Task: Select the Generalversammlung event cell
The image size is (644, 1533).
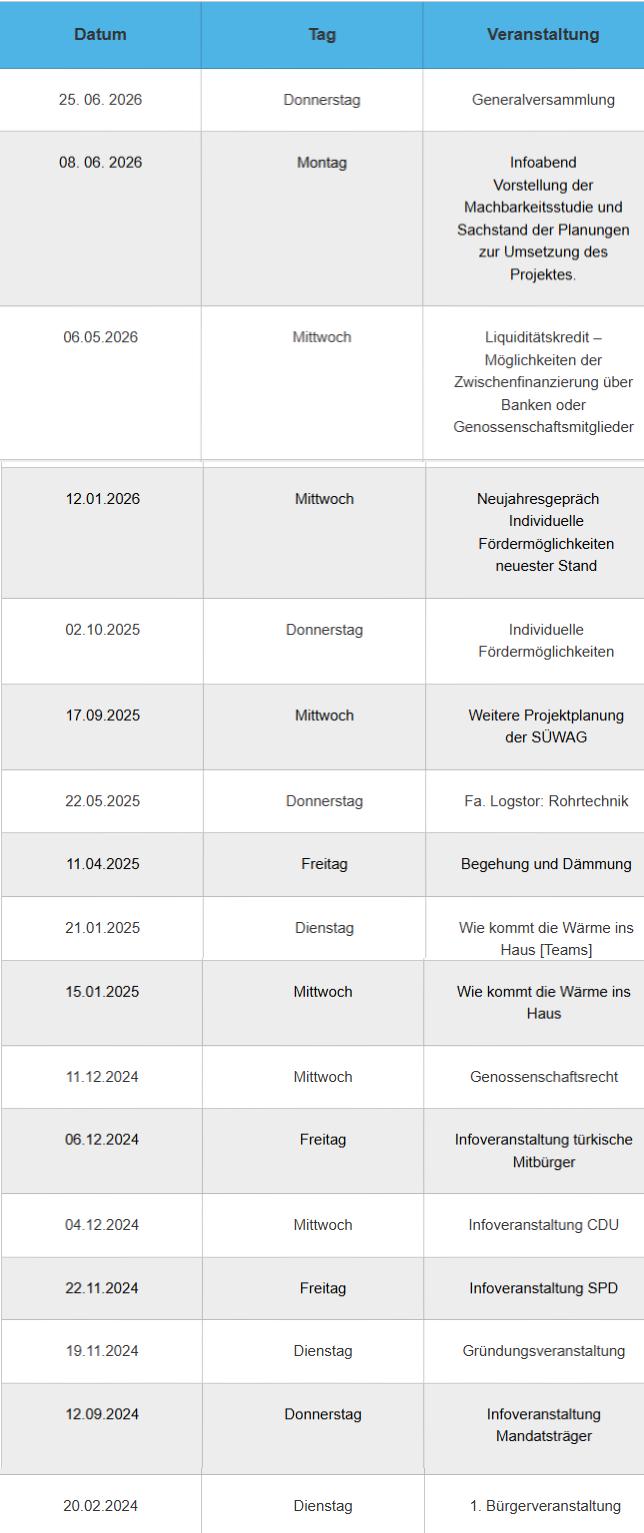Action: click(x=543, y=100)
